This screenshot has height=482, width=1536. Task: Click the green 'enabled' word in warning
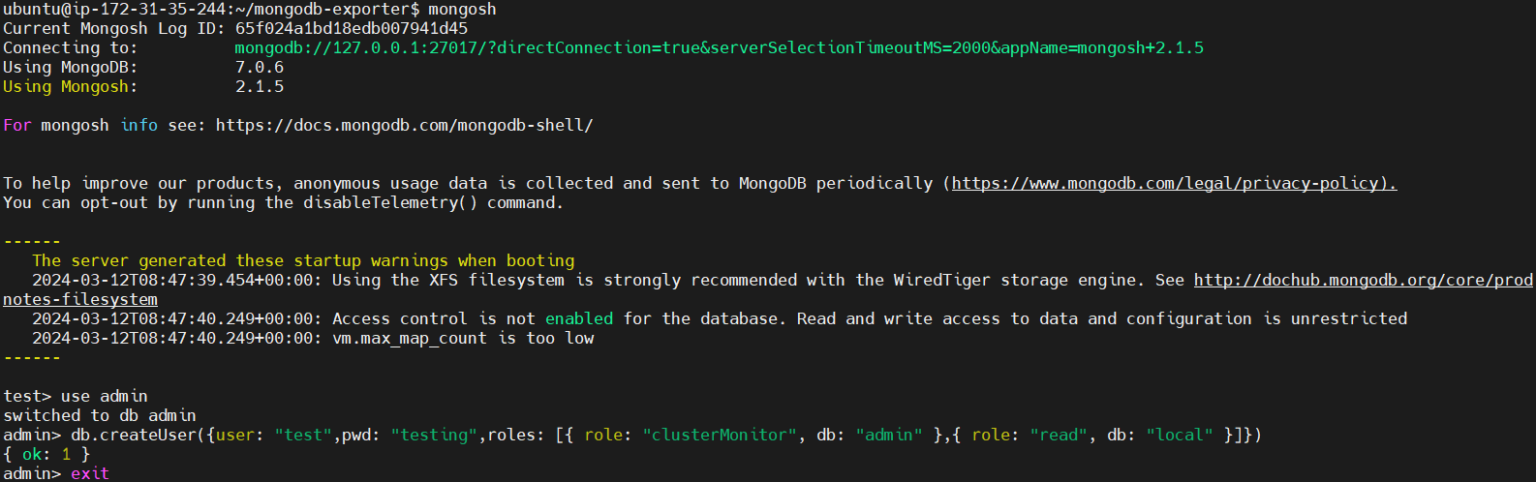pos(579,319)
